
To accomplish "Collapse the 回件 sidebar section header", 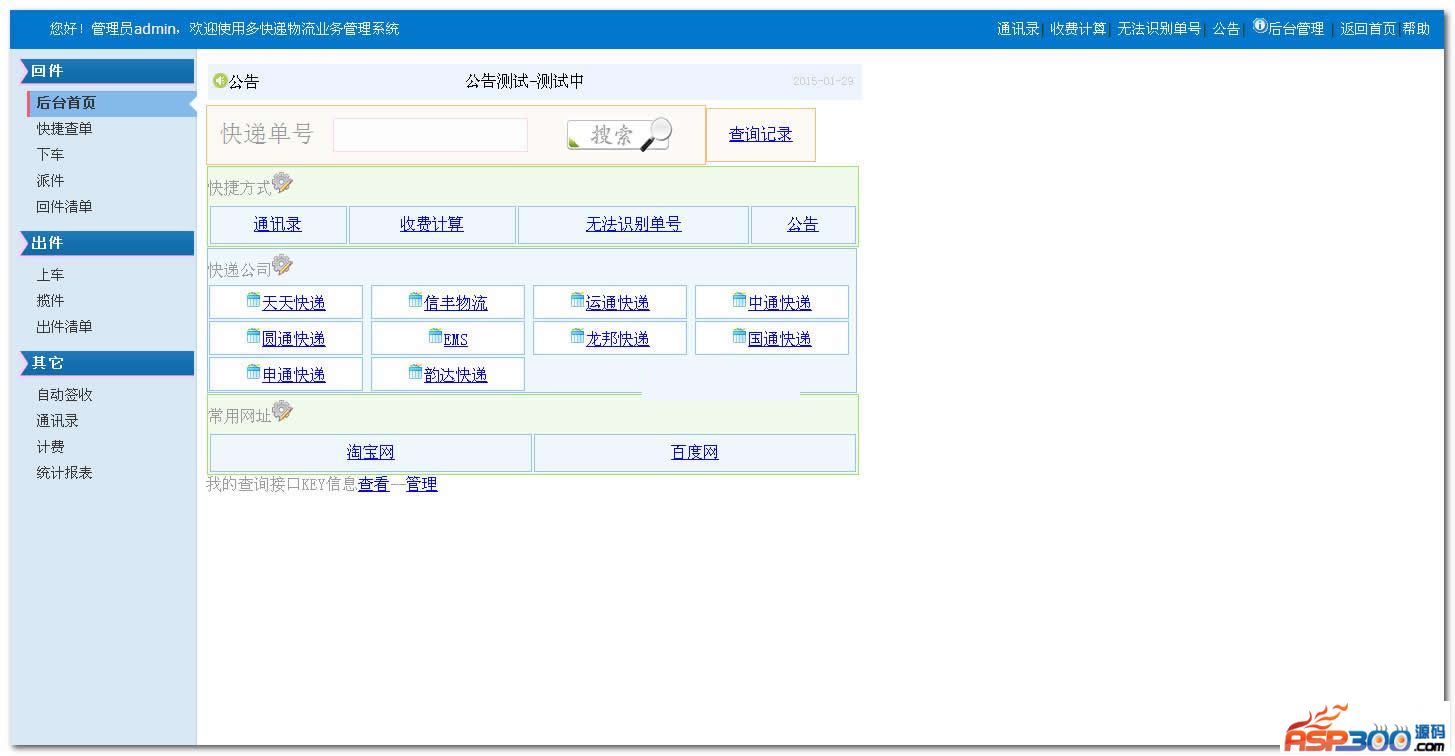I will point(107,71).
